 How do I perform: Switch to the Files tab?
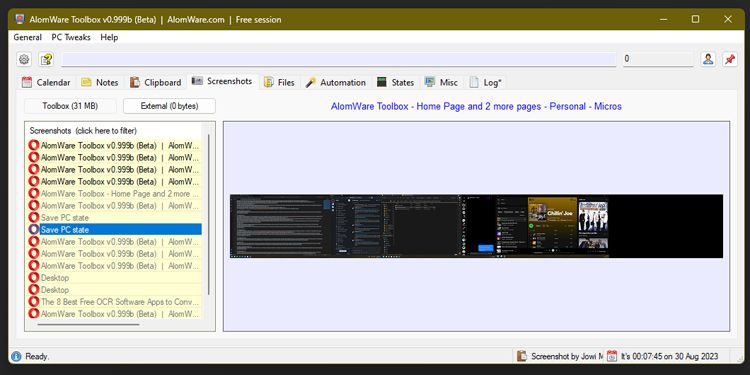click(x=279, y=82)
